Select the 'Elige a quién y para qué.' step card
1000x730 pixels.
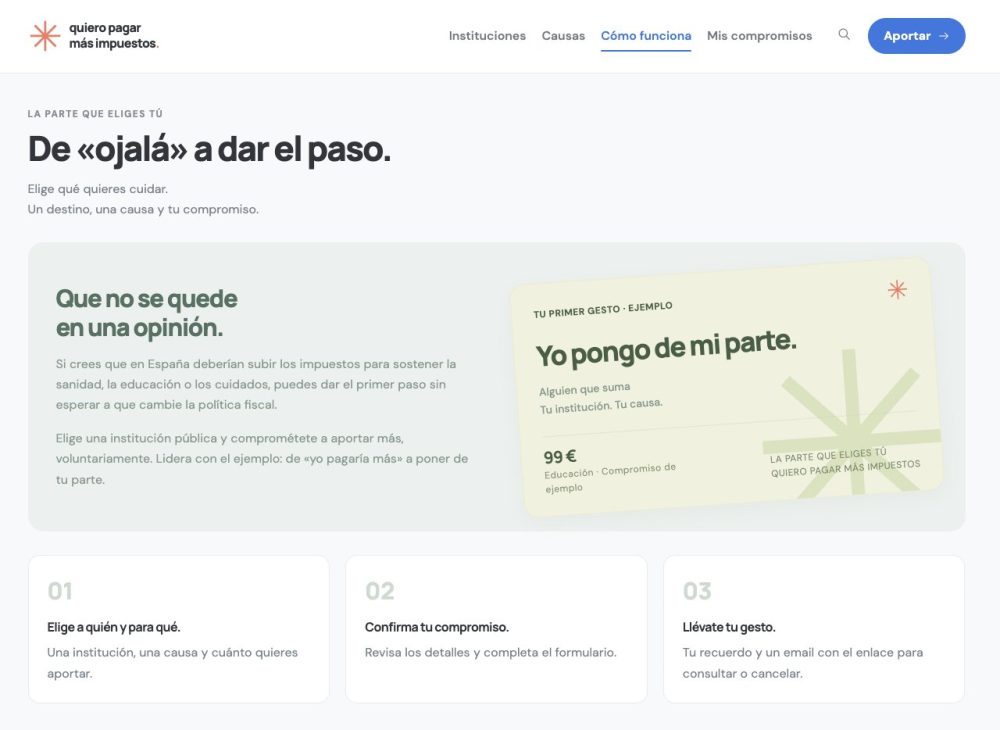(179, 629)
